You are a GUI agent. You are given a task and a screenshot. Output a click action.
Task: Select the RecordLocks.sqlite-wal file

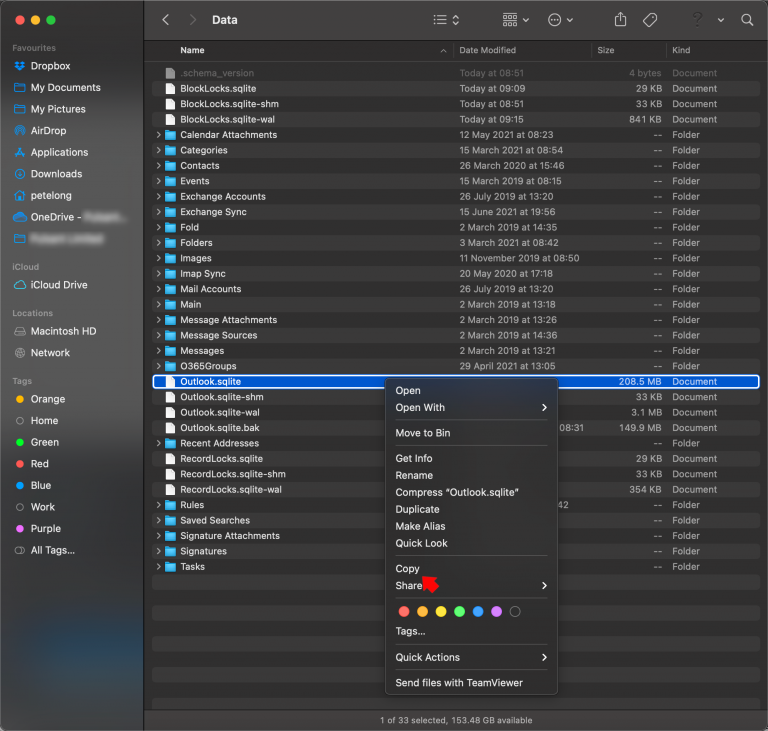point(456,489)
